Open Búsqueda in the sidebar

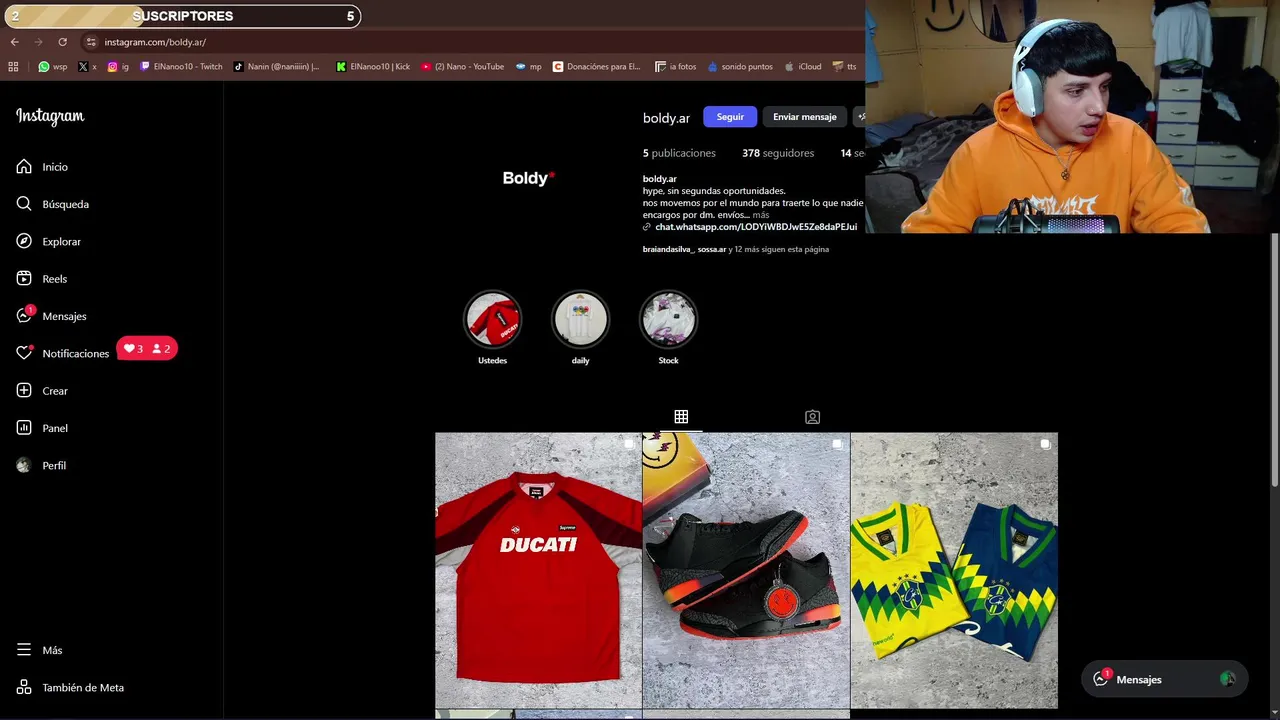pyautogui.click(x=52, y=204)
